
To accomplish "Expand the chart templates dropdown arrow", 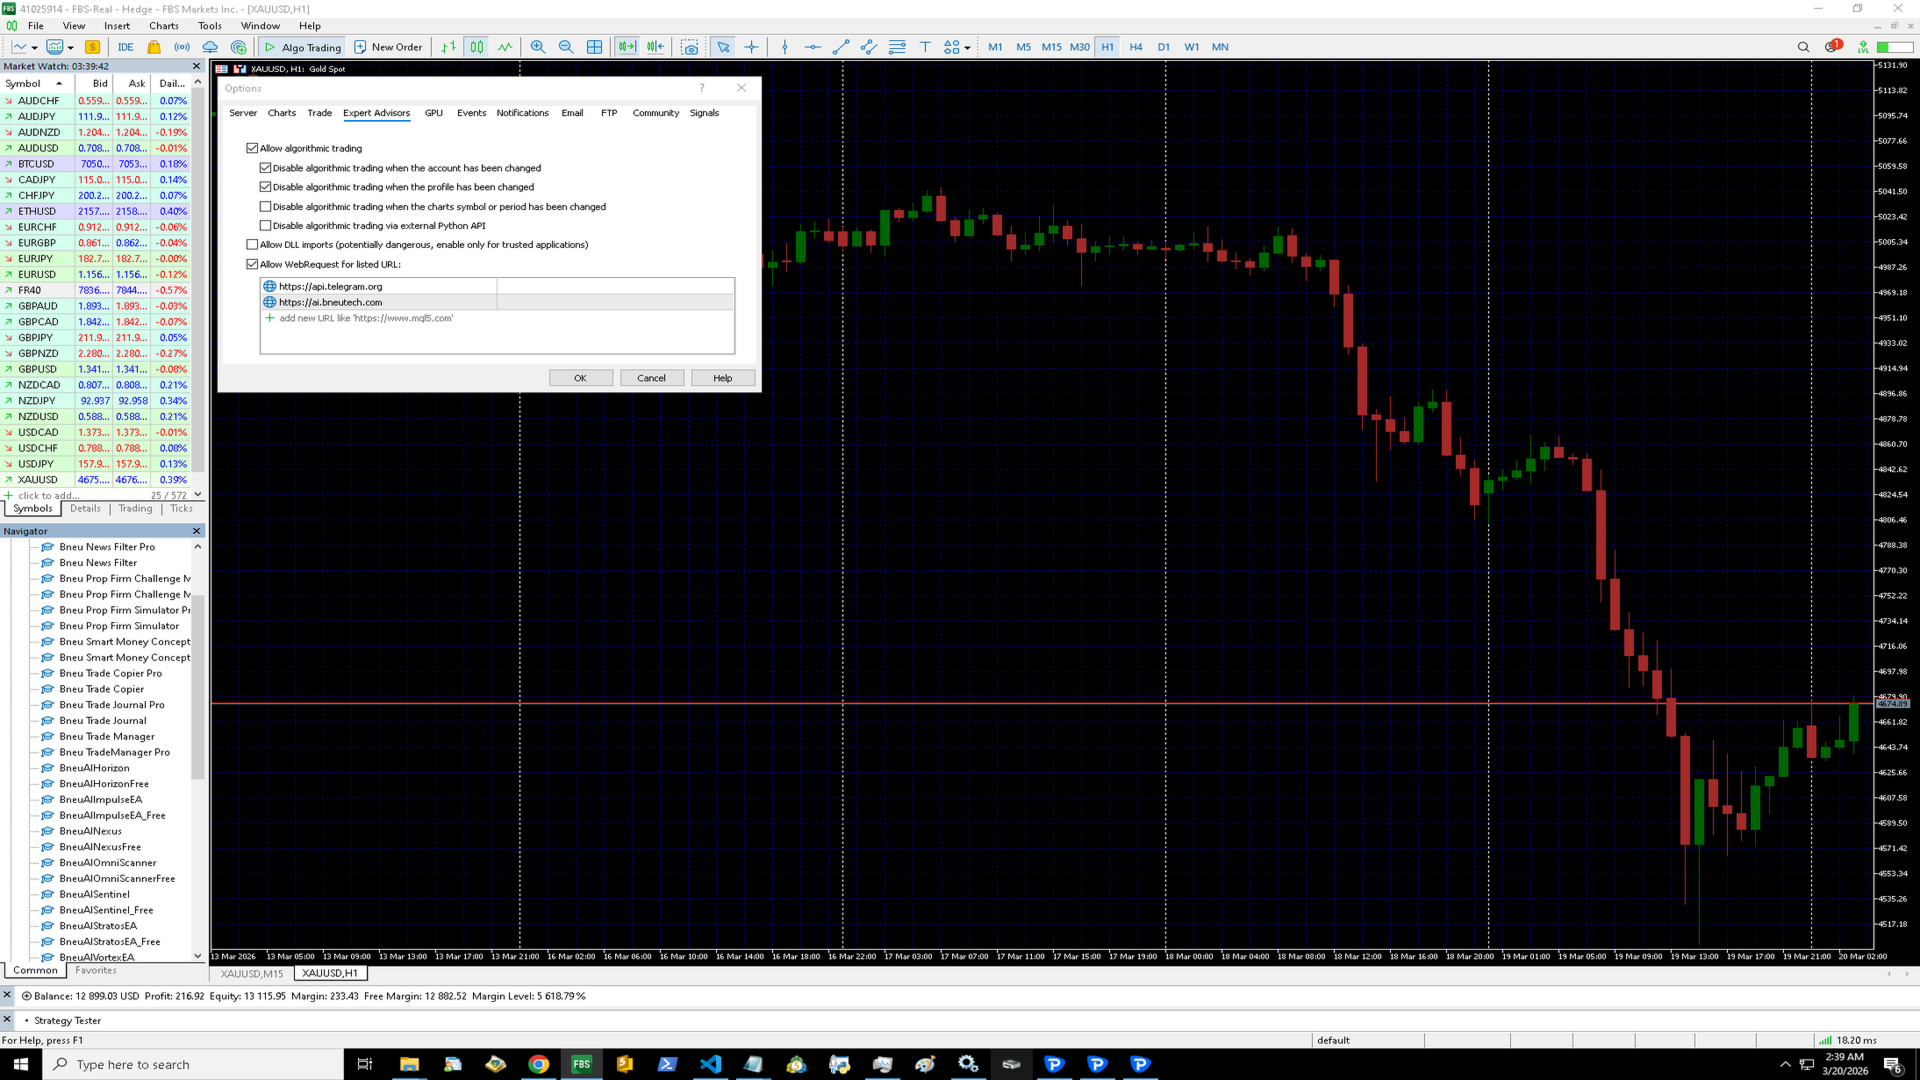I will click(70, 48).
